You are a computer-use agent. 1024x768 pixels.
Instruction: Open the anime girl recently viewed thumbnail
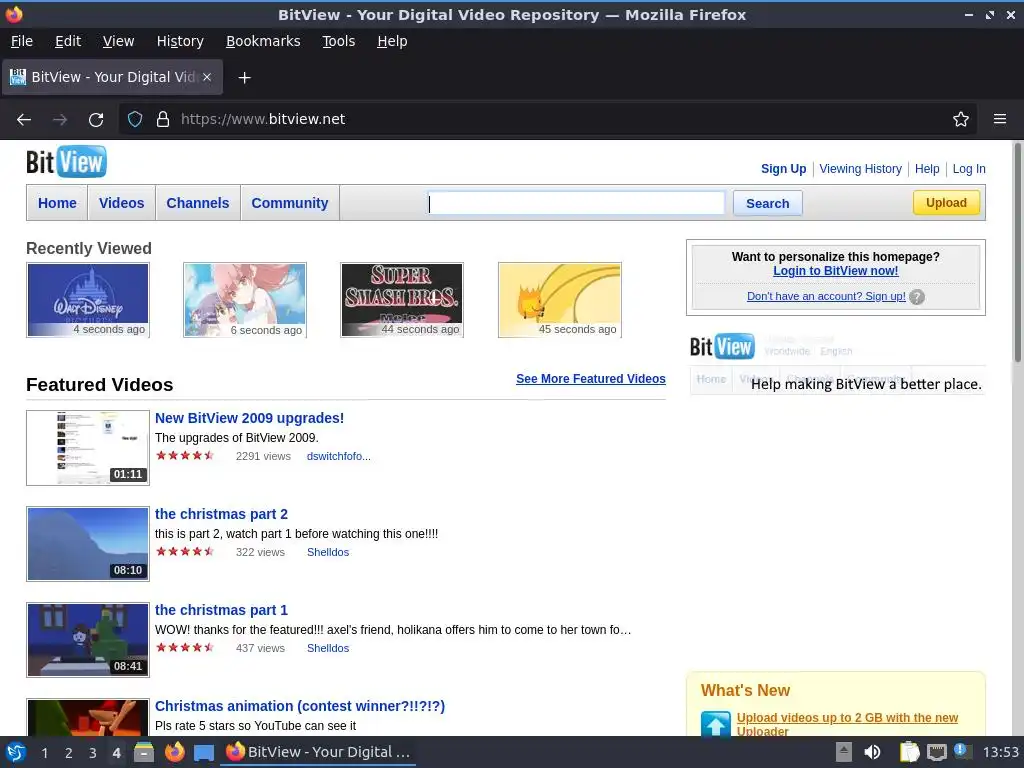click(x=245, y=300)
